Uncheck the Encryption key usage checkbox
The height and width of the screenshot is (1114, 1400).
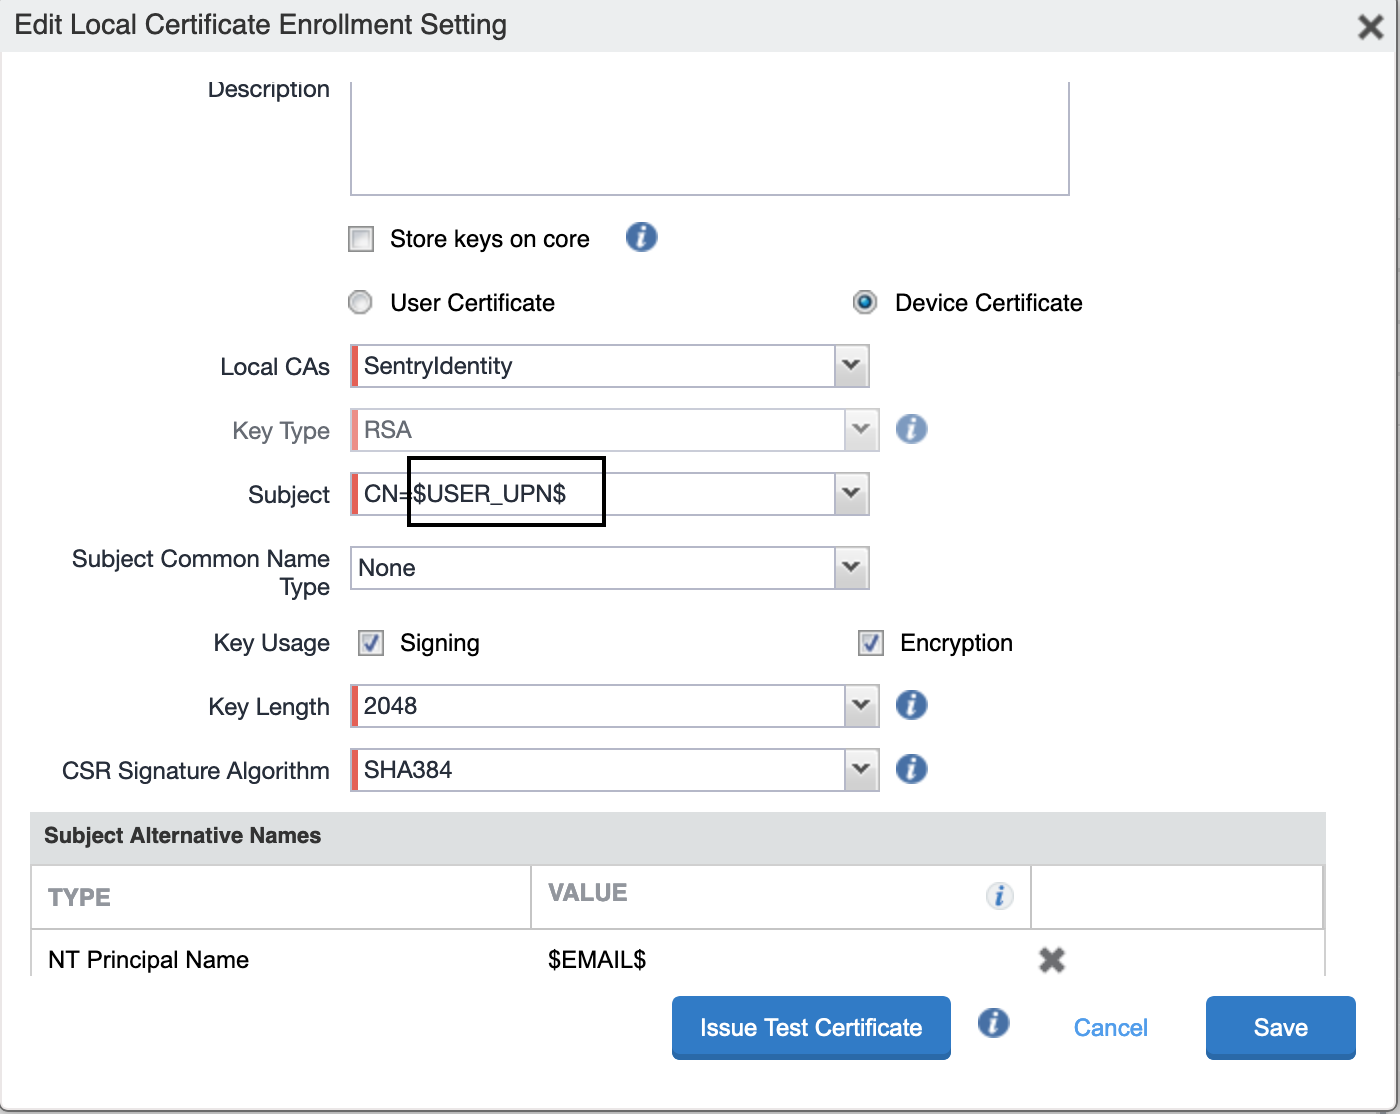point(871,643)
